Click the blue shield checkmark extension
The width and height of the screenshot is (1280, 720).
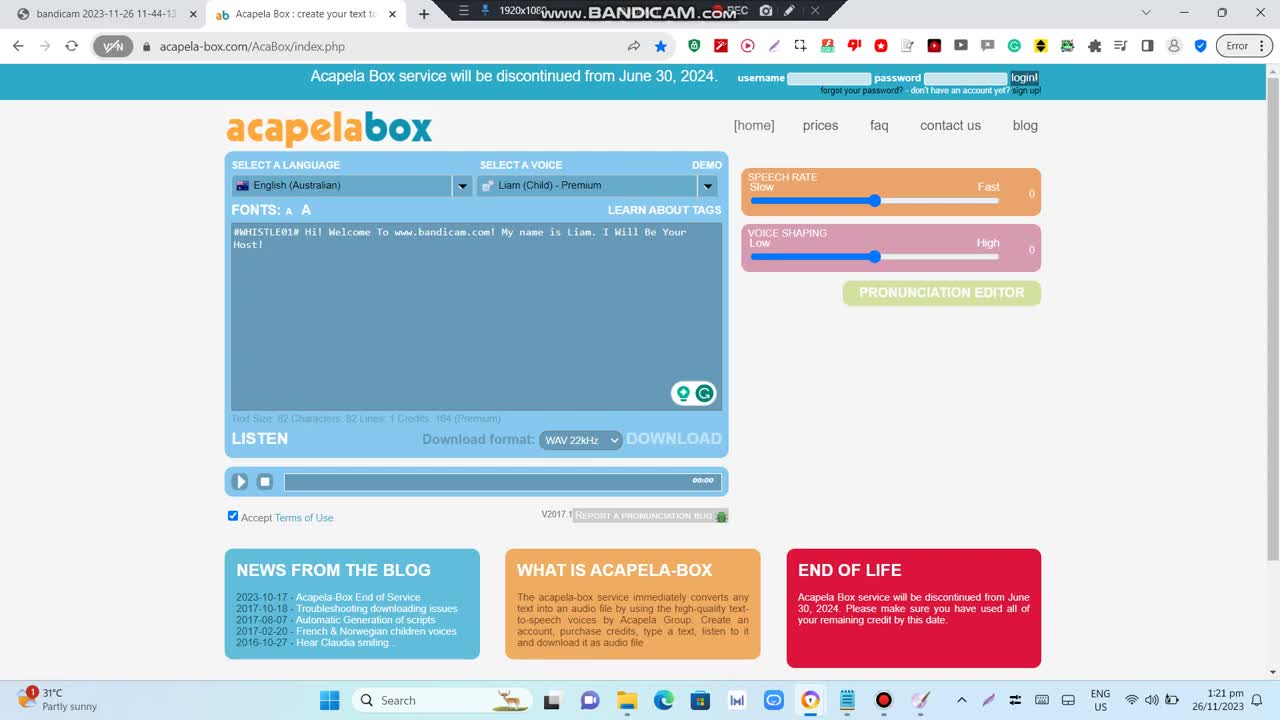tap(1201, 46)
